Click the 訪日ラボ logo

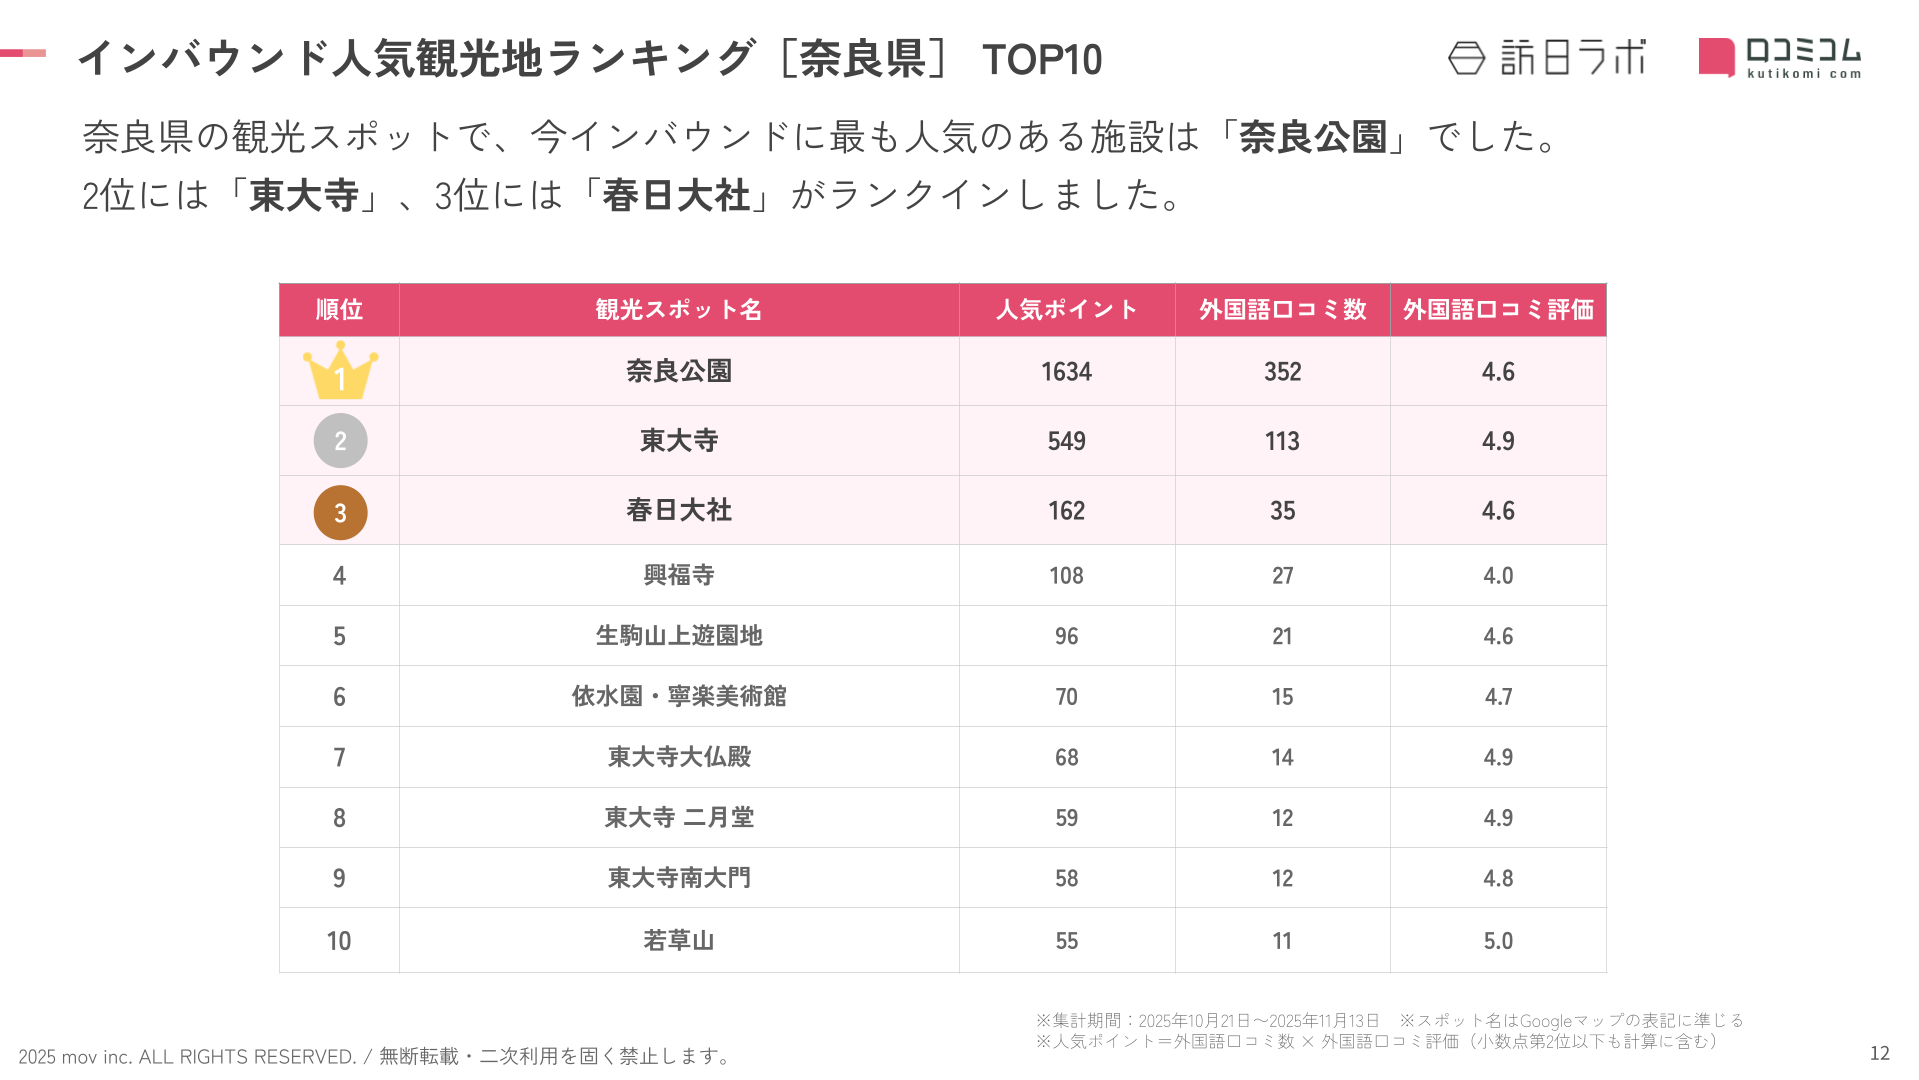(x=1546, y=58)
